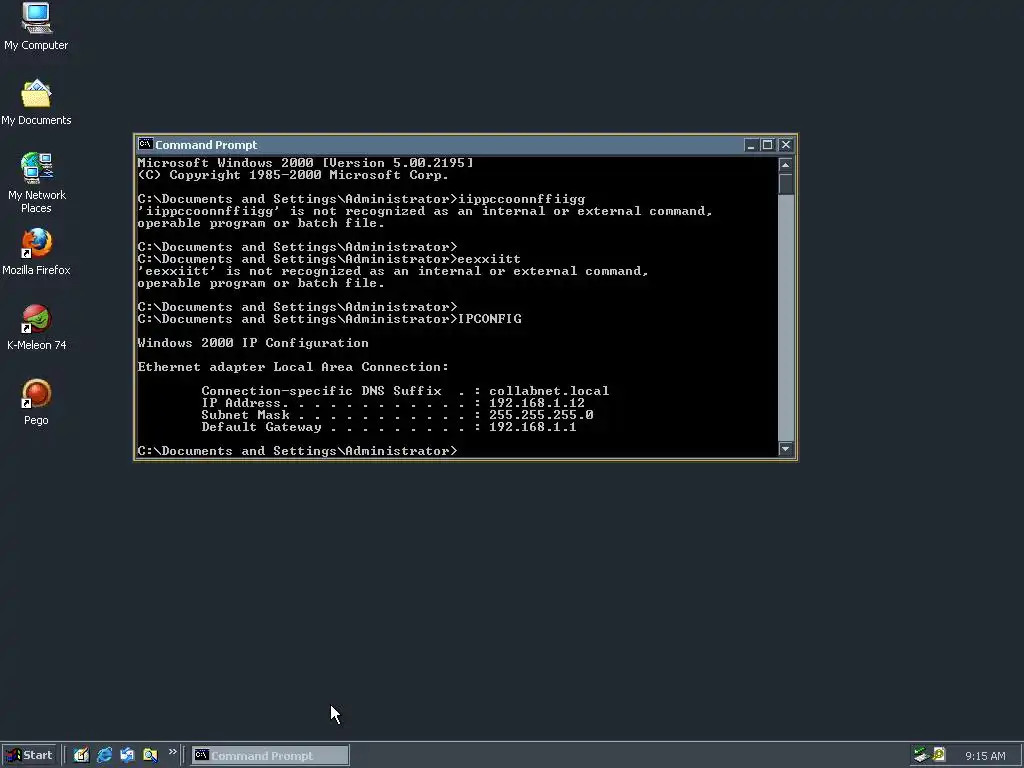Click the Copyright 1985-2000 Microsoft Corp line

(293, 175)
